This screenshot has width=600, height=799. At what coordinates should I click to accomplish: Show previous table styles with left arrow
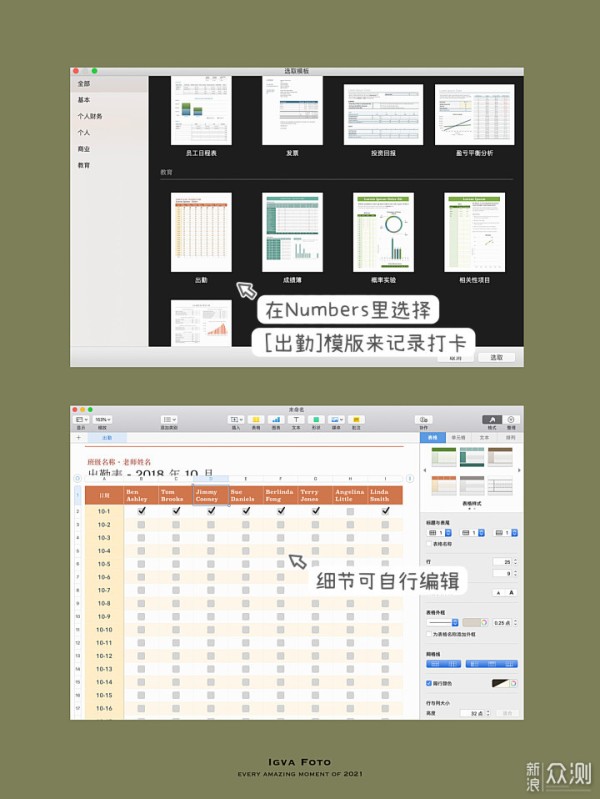[425, 470]
